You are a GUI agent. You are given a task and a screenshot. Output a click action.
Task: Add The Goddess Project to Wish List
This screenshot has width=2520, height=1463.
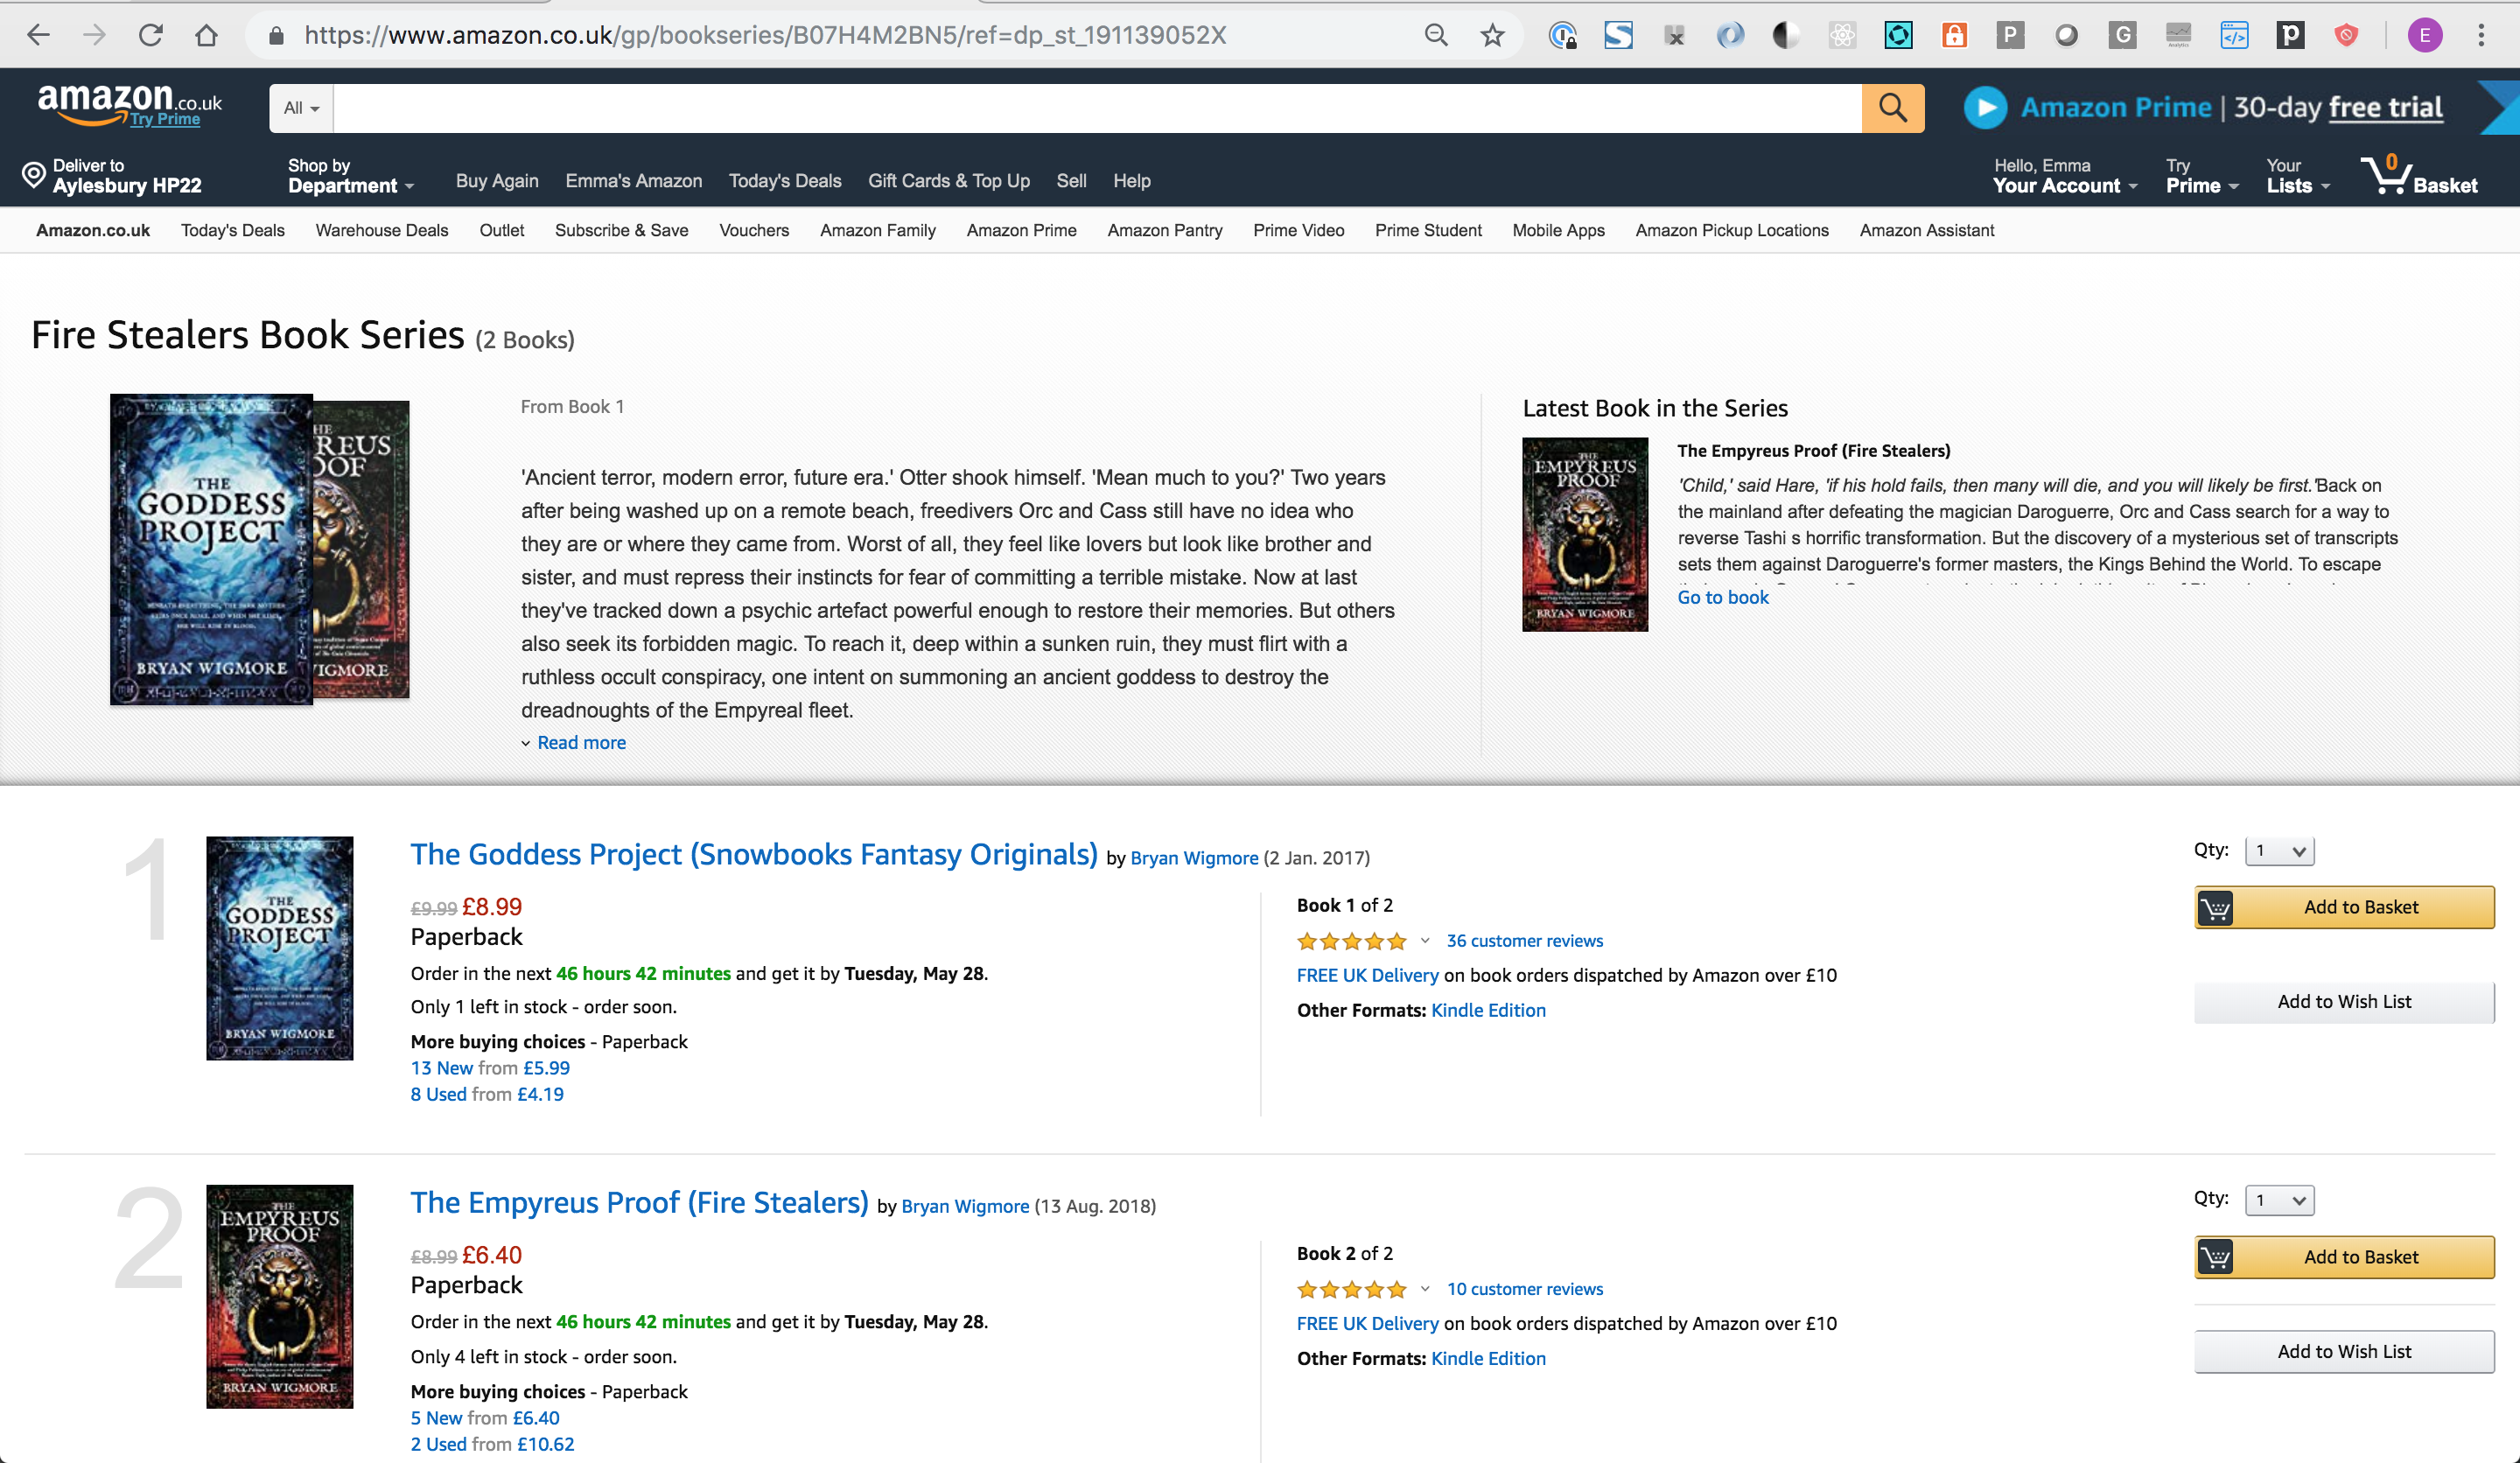pos(2344,1002)
